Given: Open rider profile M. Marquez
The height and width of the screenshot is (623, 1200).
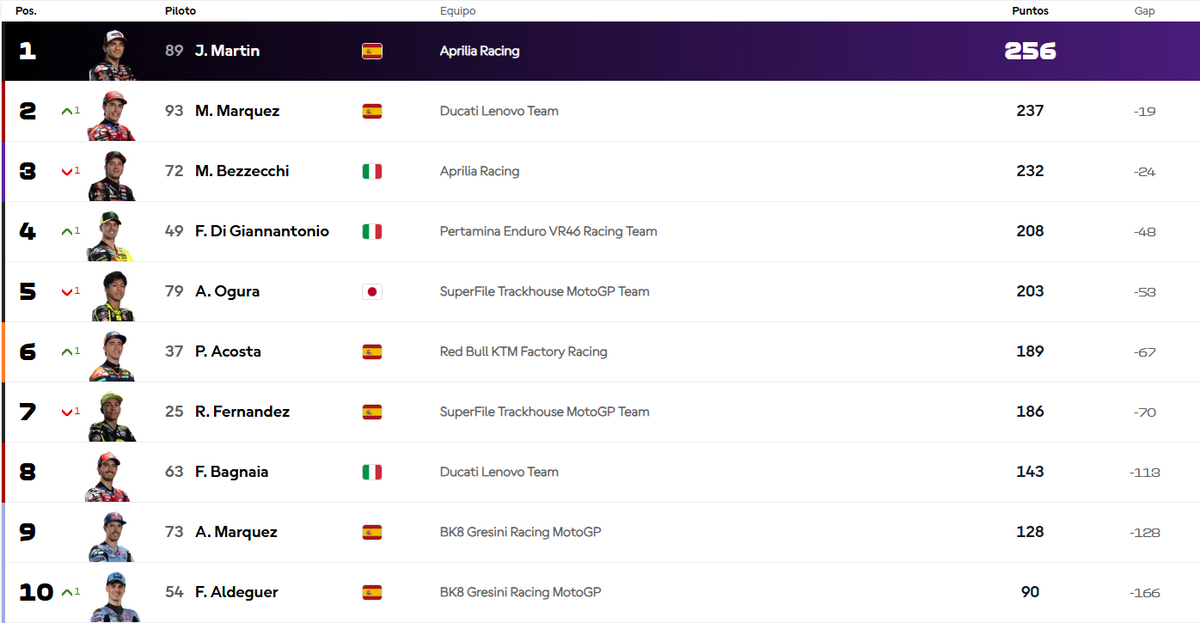Looking at the screenshot, I should pos(237,111).
